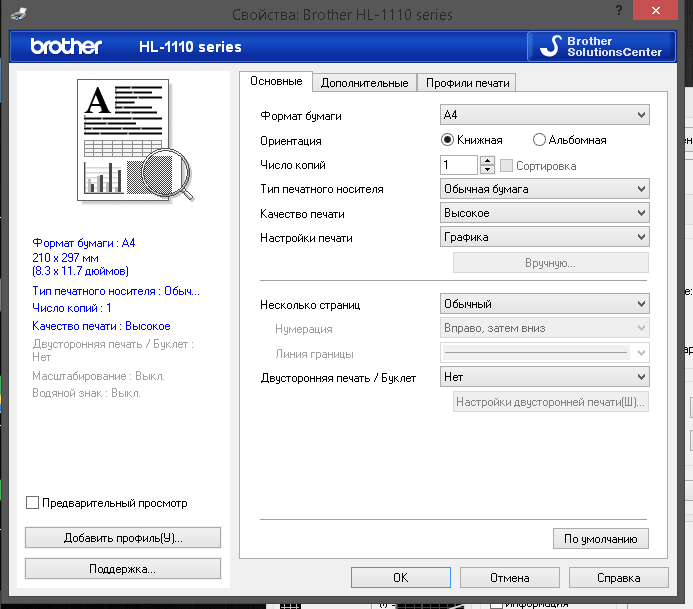Screen dimensions: 693x609
Task: Open the Двусторонняя печать / Буклет dropdown
Action: (544, 377)
